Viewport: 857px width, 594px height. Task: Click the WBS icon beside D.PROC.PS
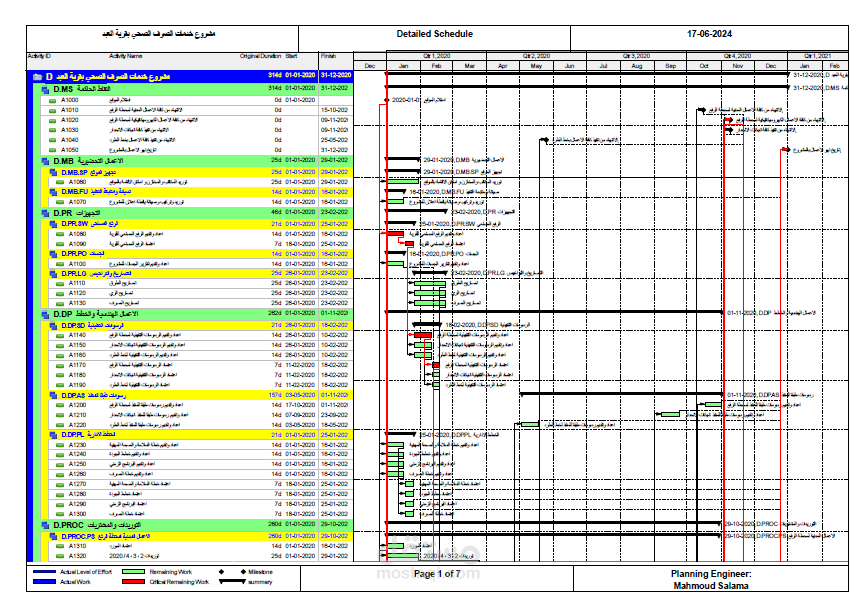coord(54,537)
